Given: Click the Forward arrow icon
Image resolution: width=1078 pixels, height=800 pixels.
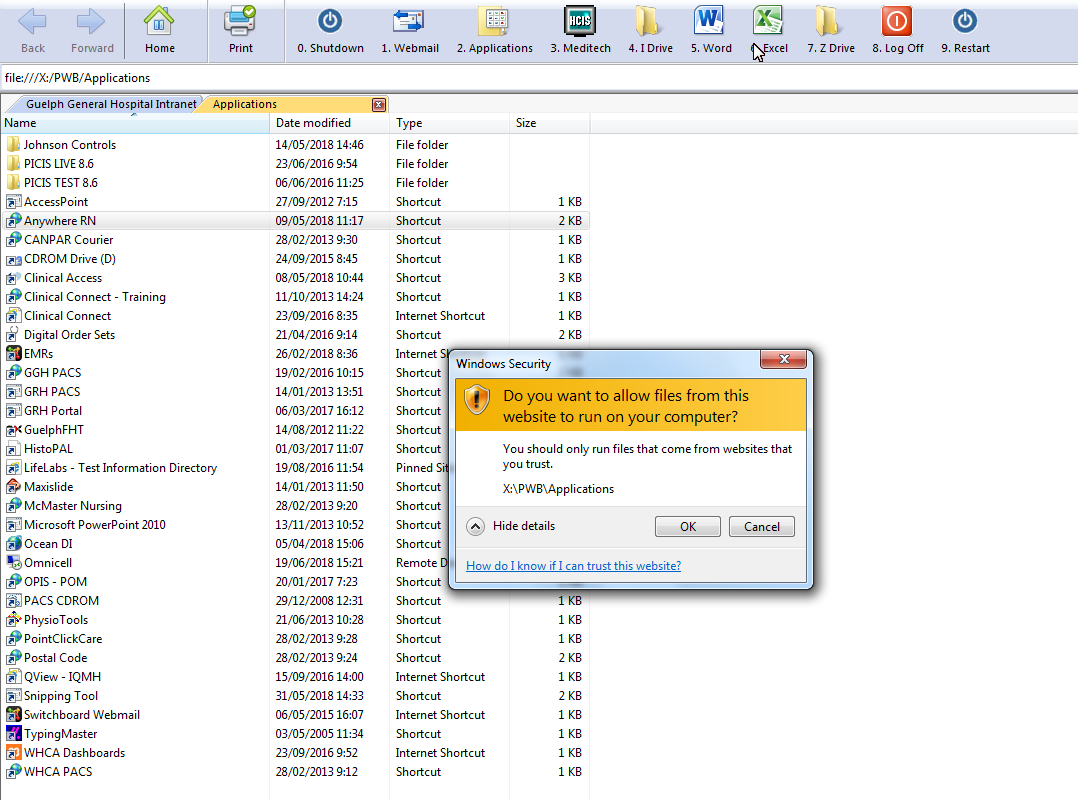Looking at the screenshot, I should pos(91,21).
